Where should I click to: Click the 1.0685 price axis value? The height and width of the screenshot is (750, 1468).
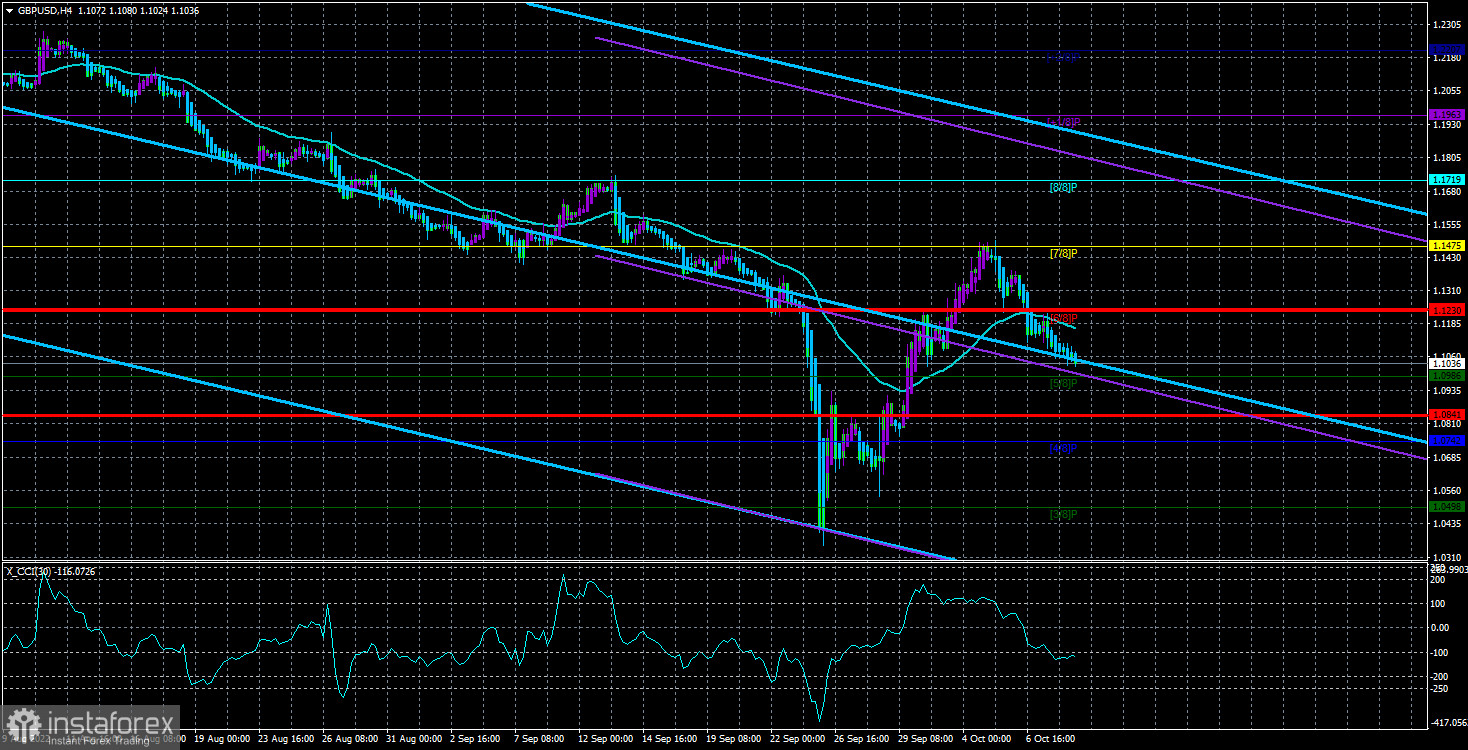pyautogui.click(x=1446, y=458)
